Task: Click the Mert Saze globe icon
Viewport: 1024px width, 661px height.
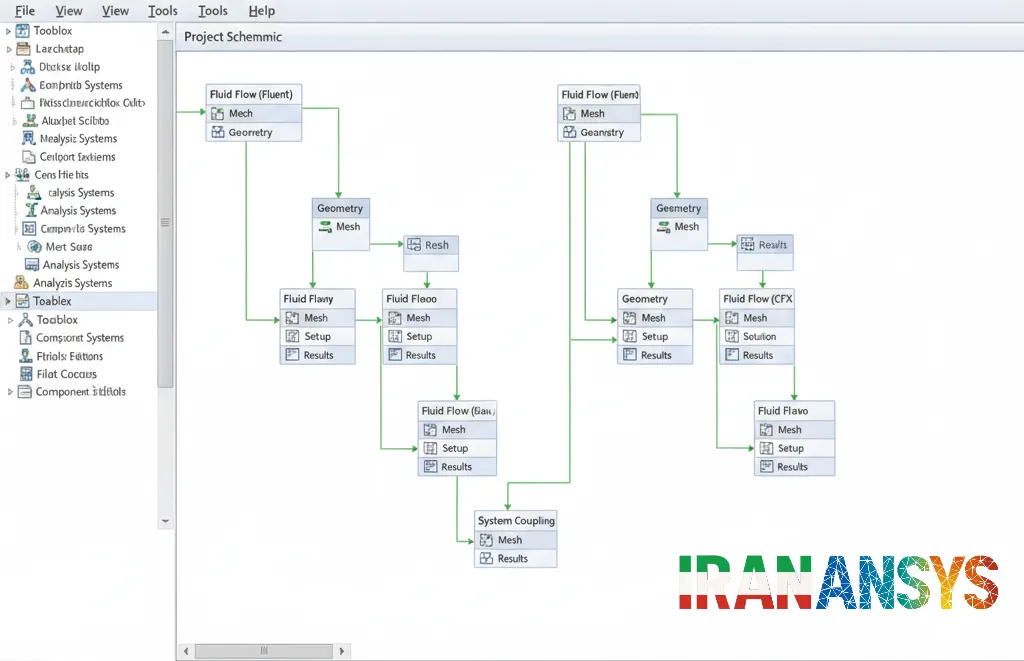Action: tap(35, 247)
